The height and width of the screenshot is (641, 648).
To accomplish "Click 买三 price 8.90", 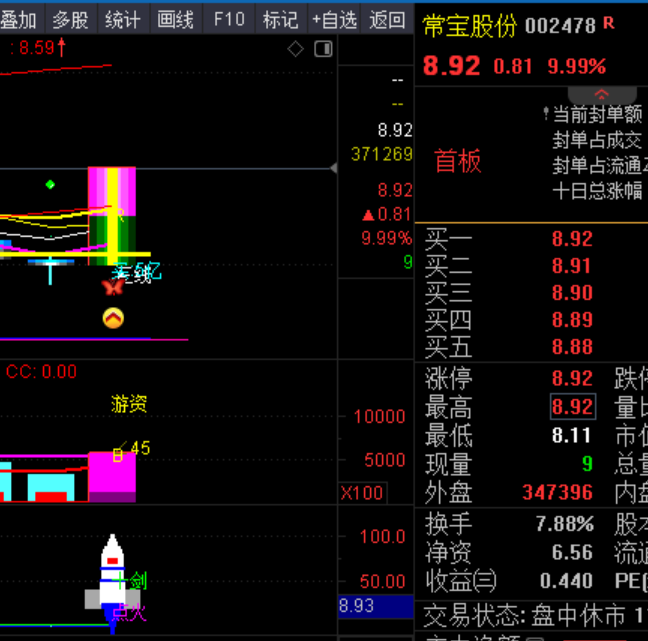I will point(572,293).
